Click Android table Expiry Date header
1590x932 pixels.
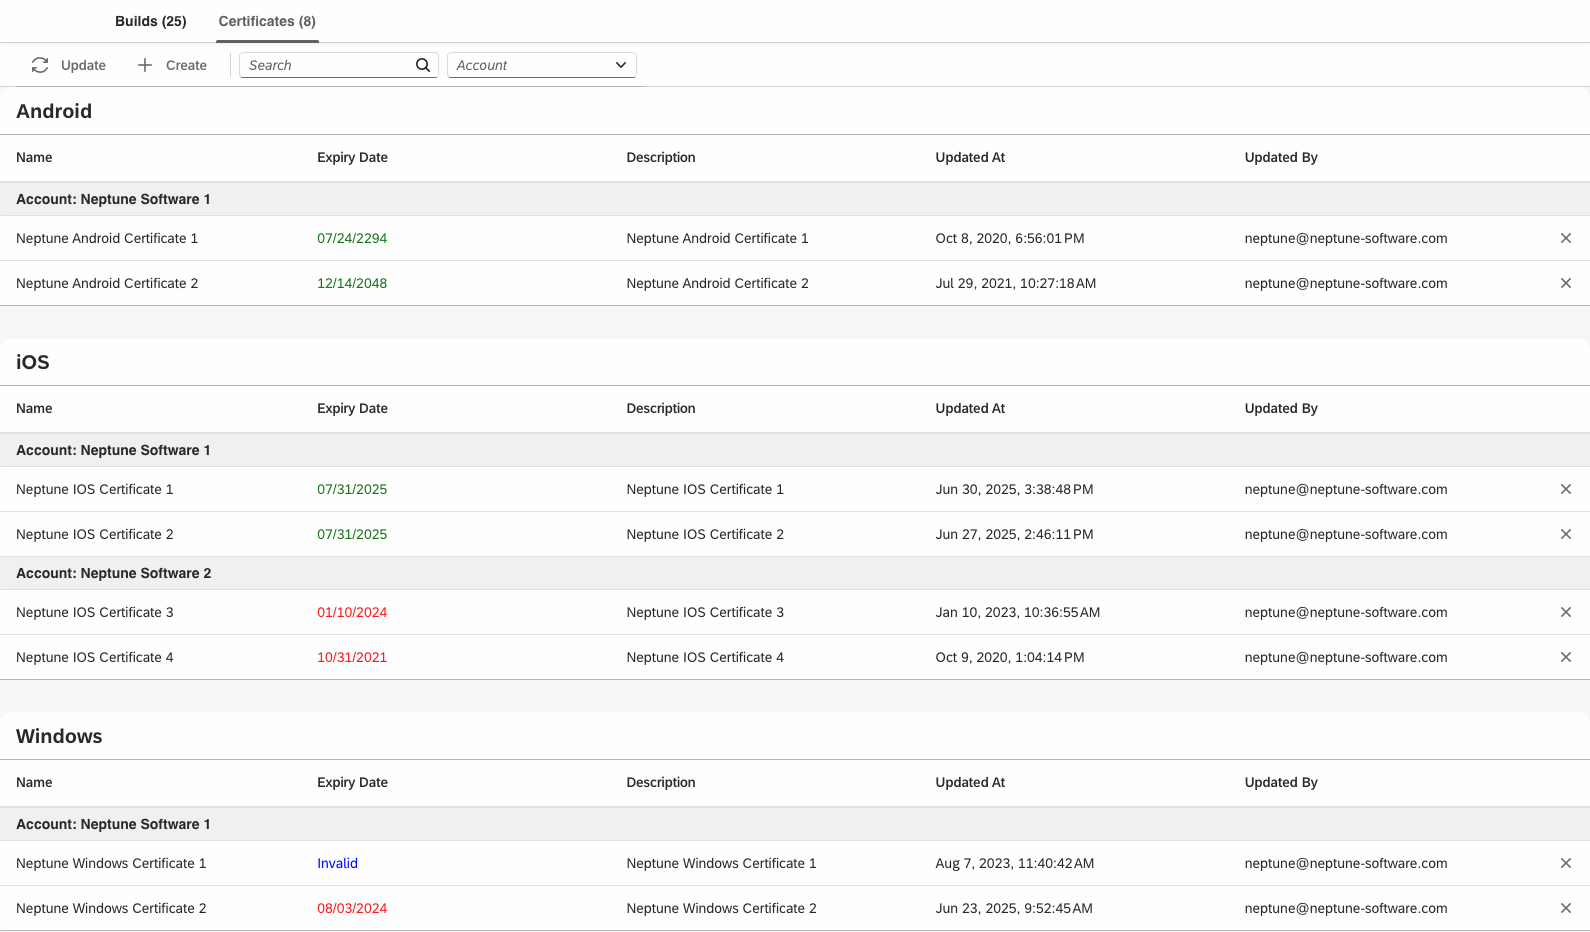tap(352, 157)
